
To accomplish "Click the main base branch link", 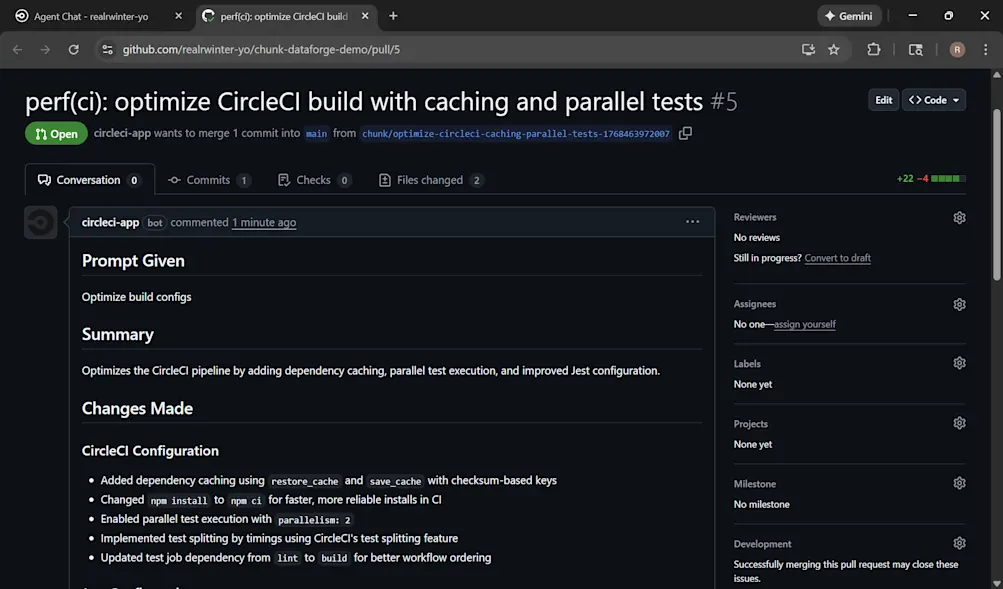I will click(x=316, y=134).
